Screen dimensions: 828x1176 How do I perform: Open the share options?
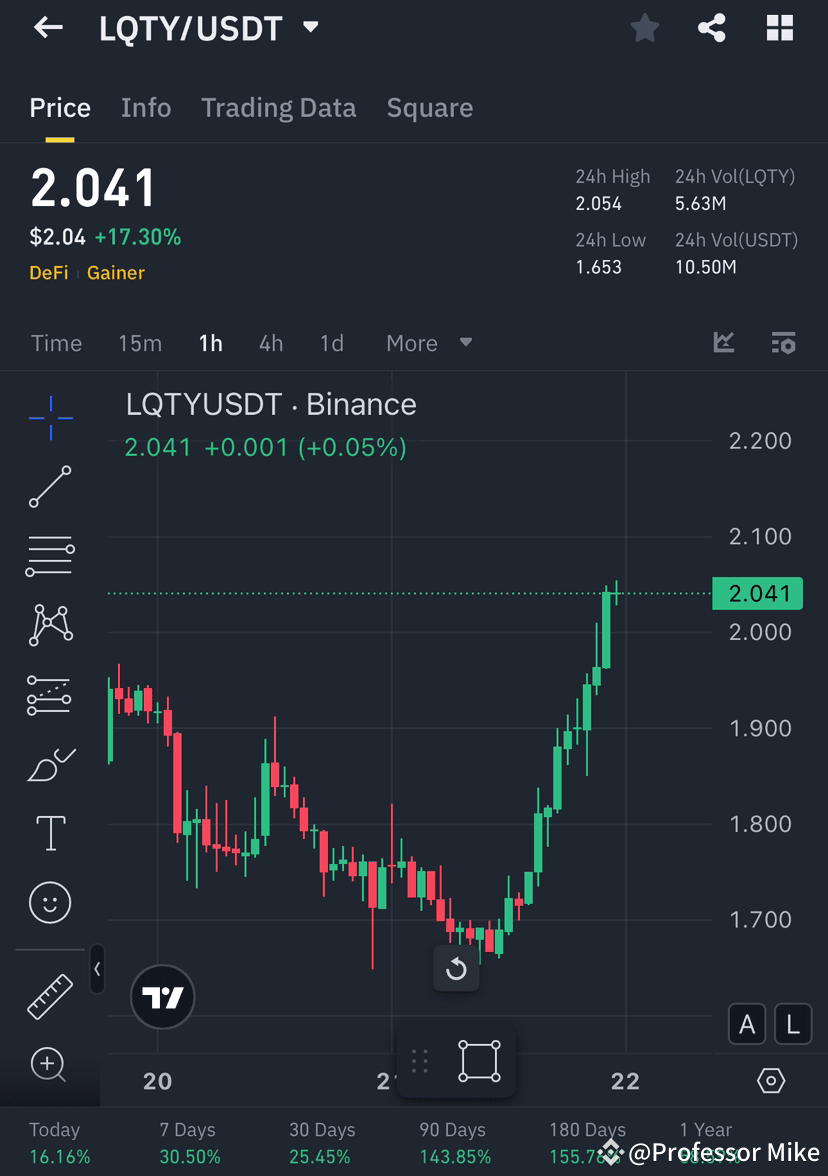(x=711, y=28)
